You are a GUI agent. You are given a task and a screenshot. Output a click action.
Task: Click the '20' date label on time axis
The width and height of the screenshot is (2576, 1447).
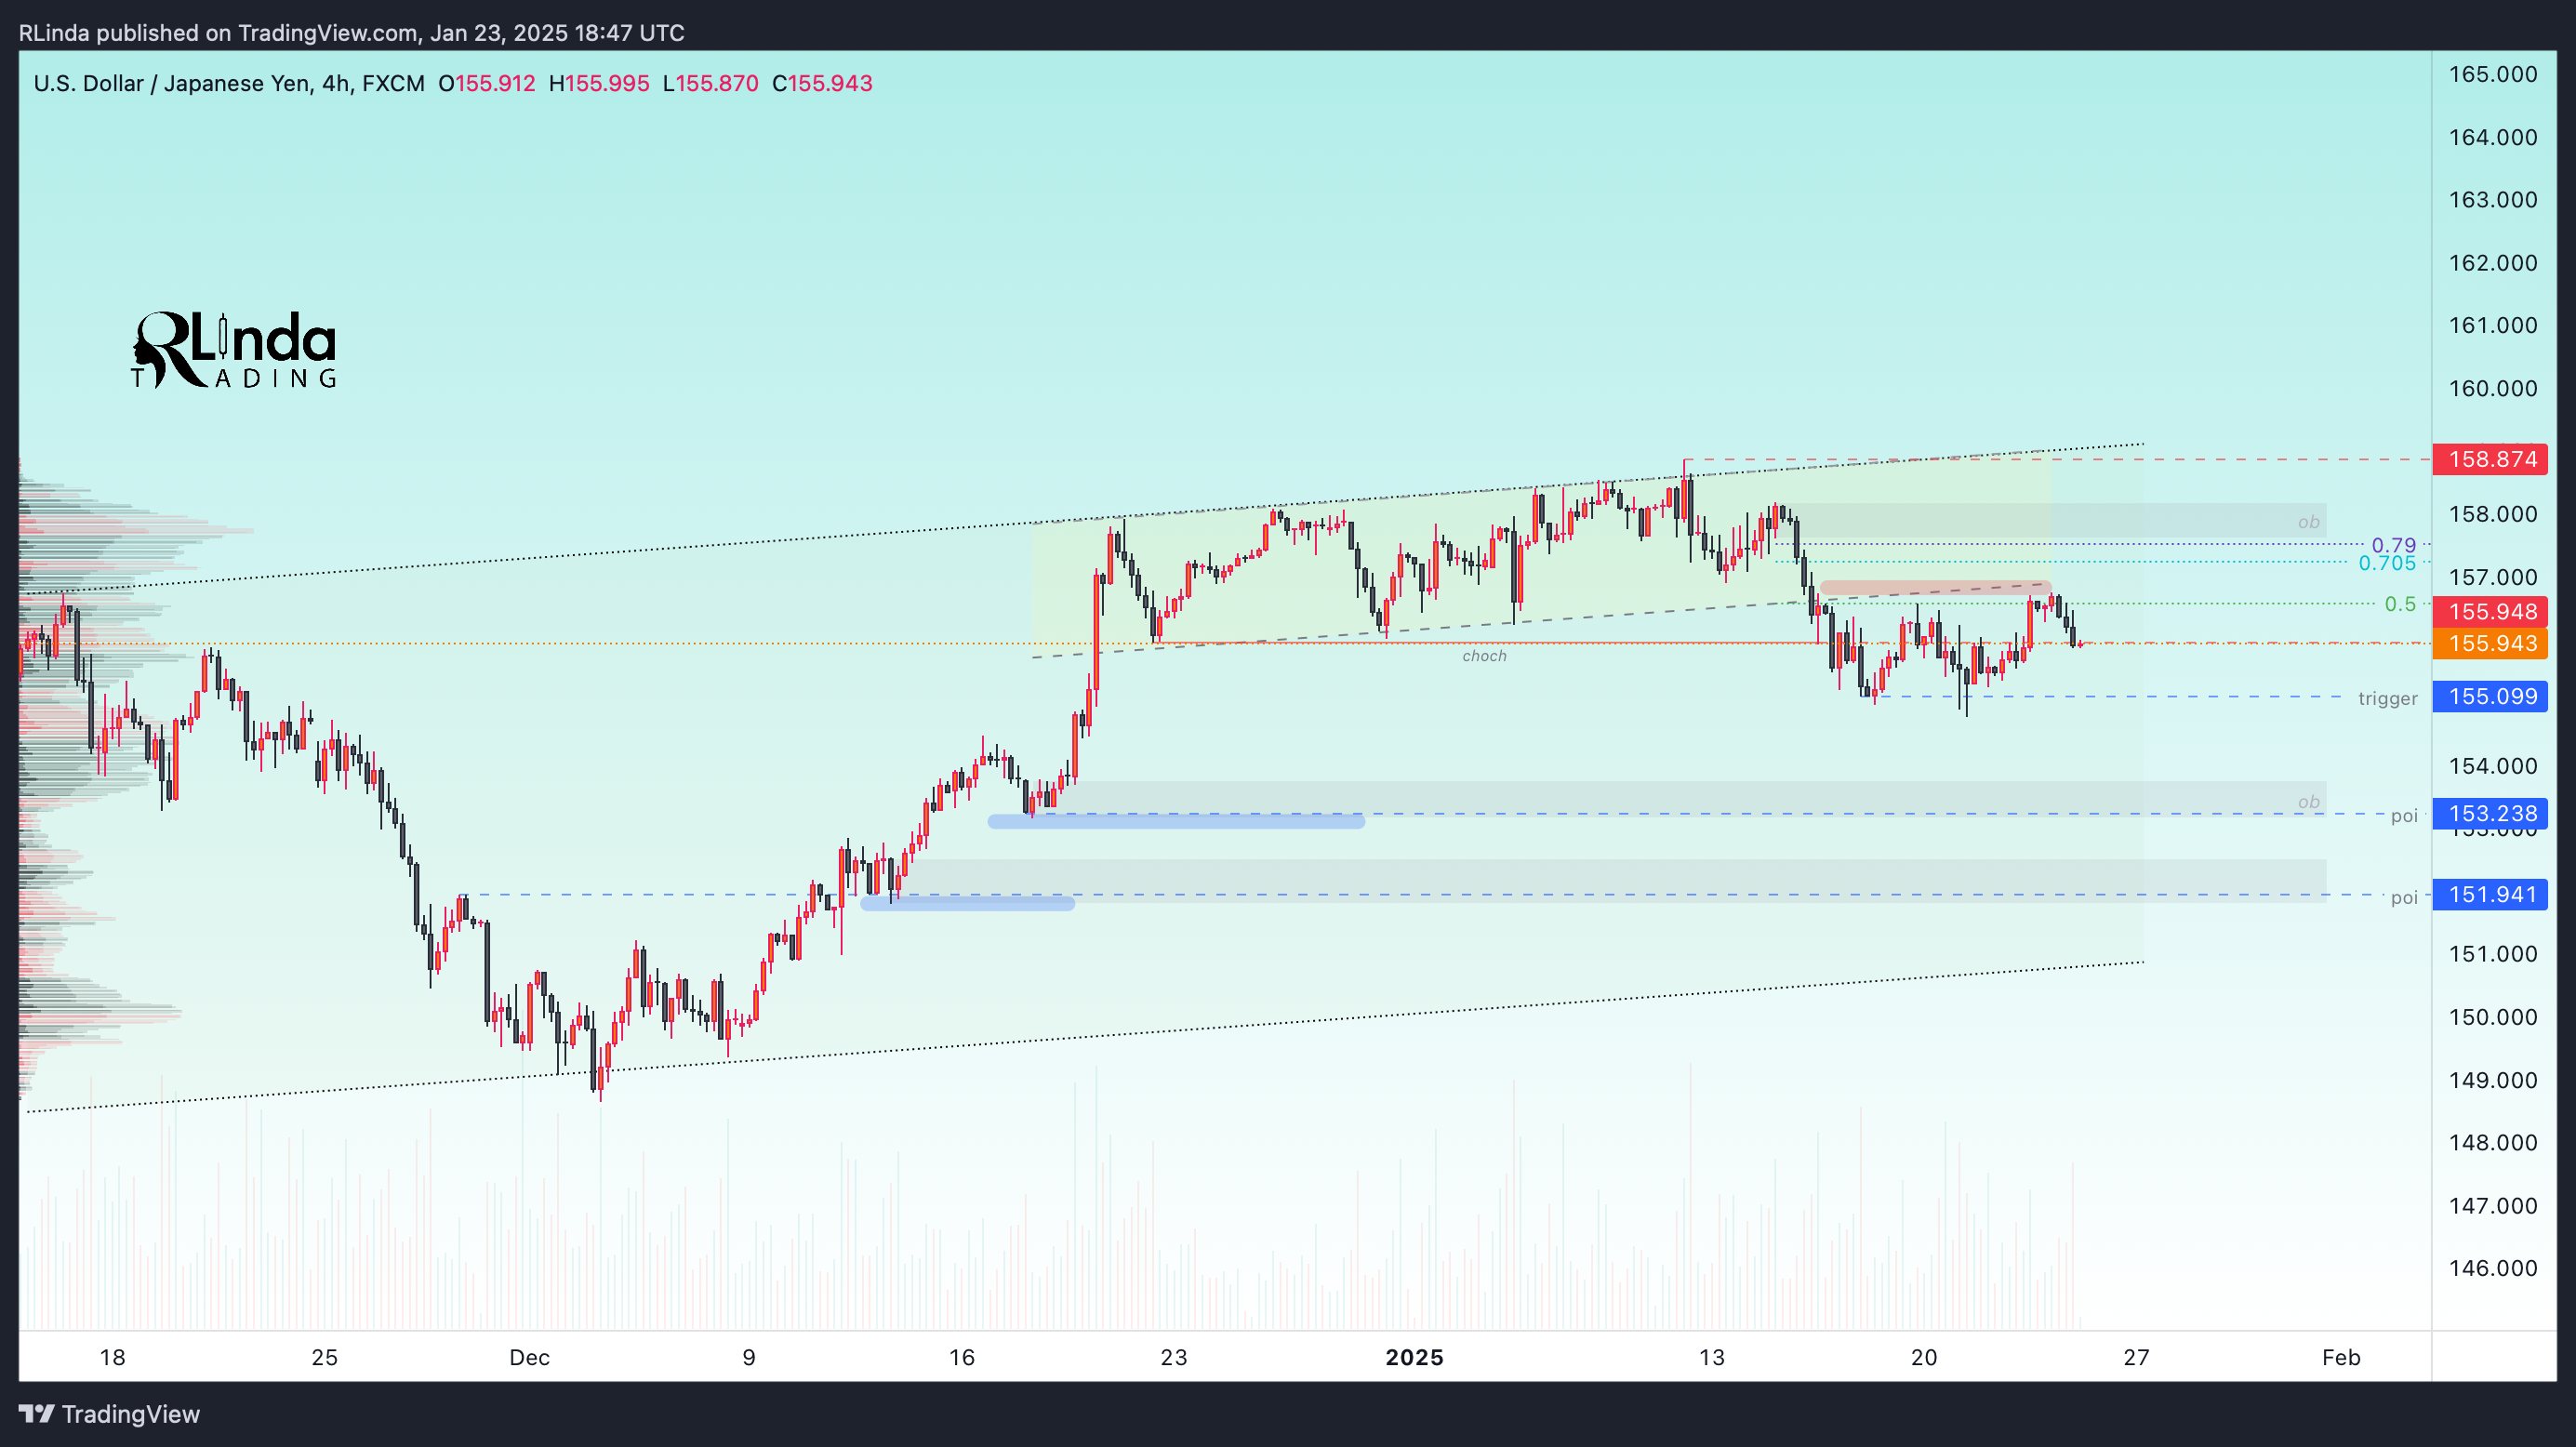coord(1923,1357)
